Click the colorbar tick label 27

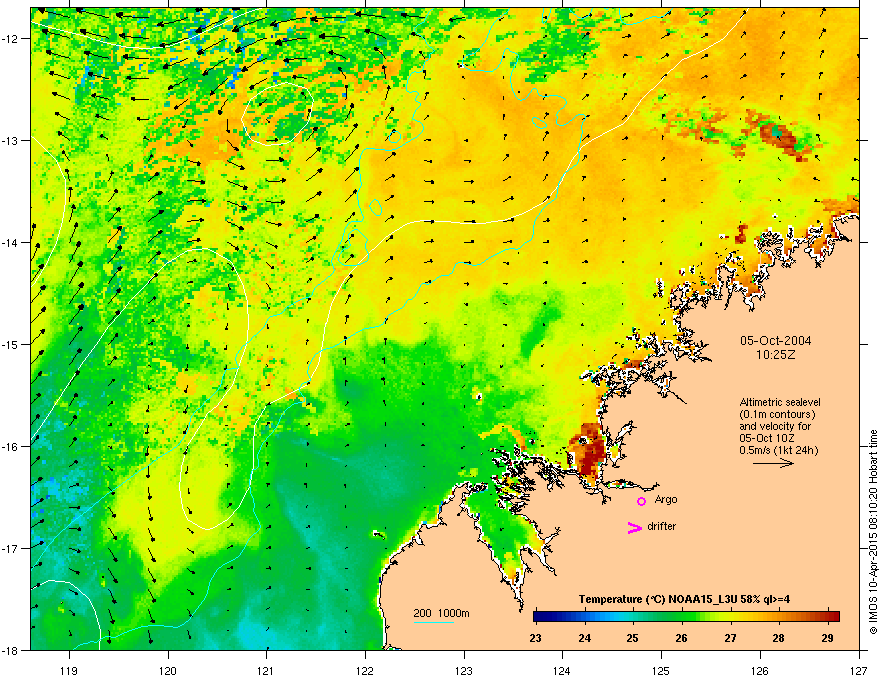[x=730, y=638]
